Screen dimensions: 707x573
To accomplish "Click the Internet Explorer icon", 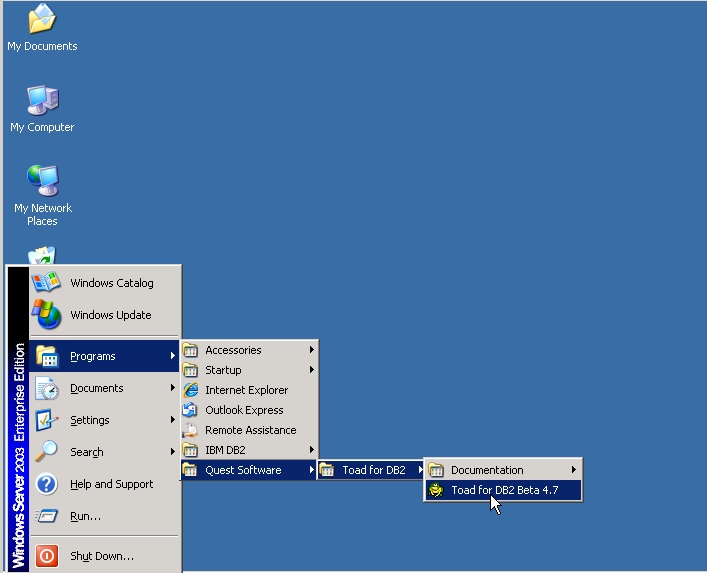I will 190,390.
